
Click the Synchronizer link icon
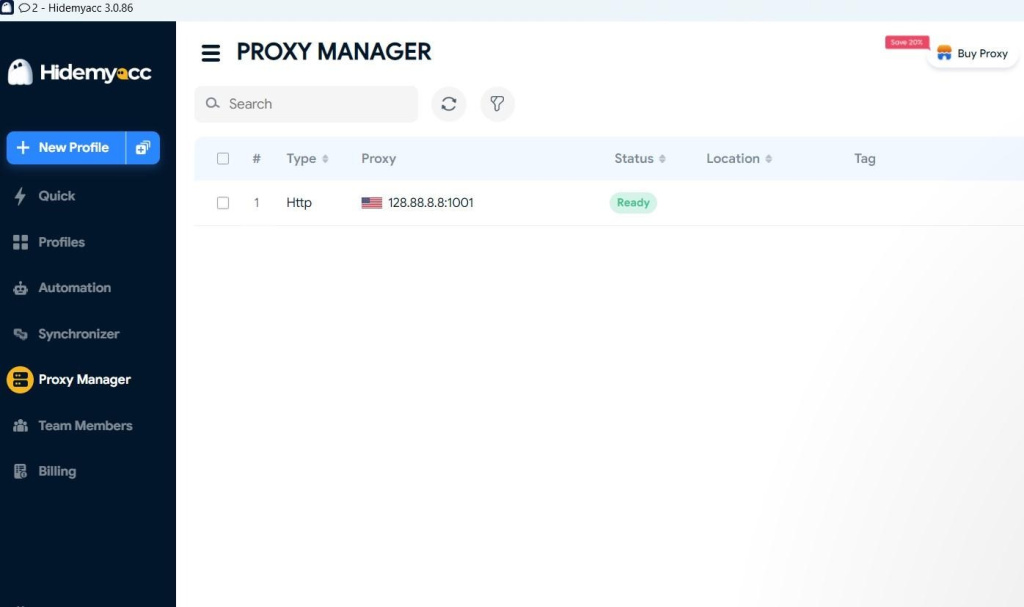tap(20, 334)
